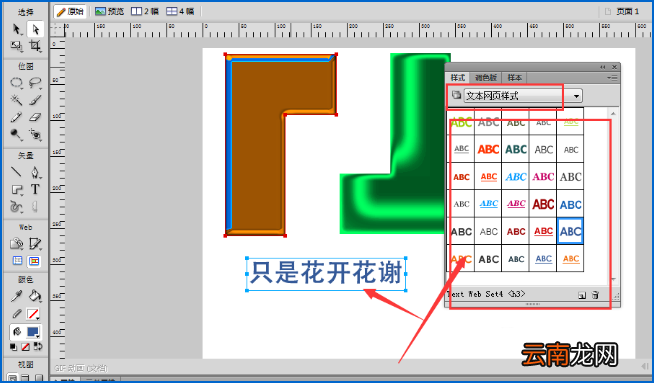Select the Crop tool
The height and width of the screenshot is (383, 655).
[35, 46]
